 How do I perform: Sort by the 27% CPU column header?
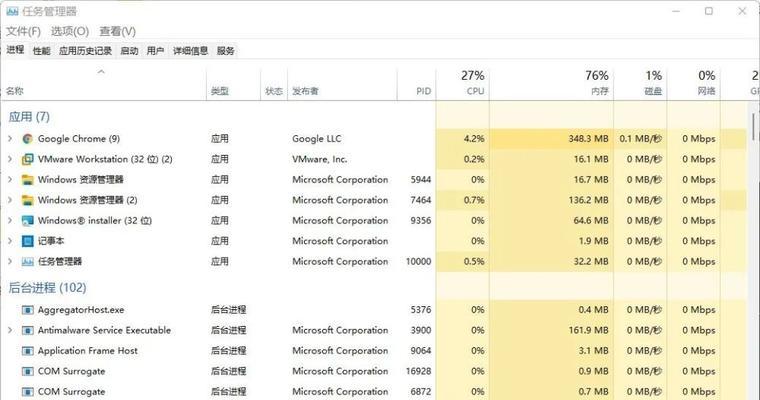463,83
